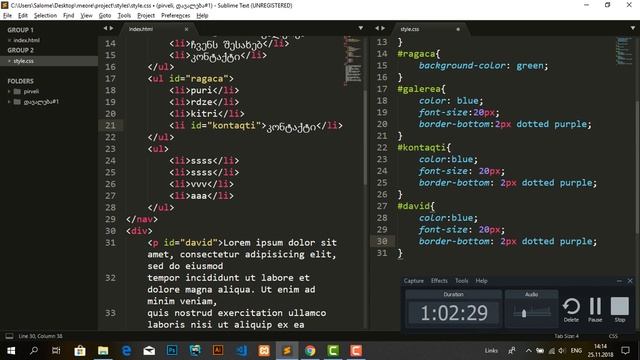The height and width of the screenshot is (360, 640).
Task: Open the Find menu
Action: pyautogui.click(x=69, y=16)
